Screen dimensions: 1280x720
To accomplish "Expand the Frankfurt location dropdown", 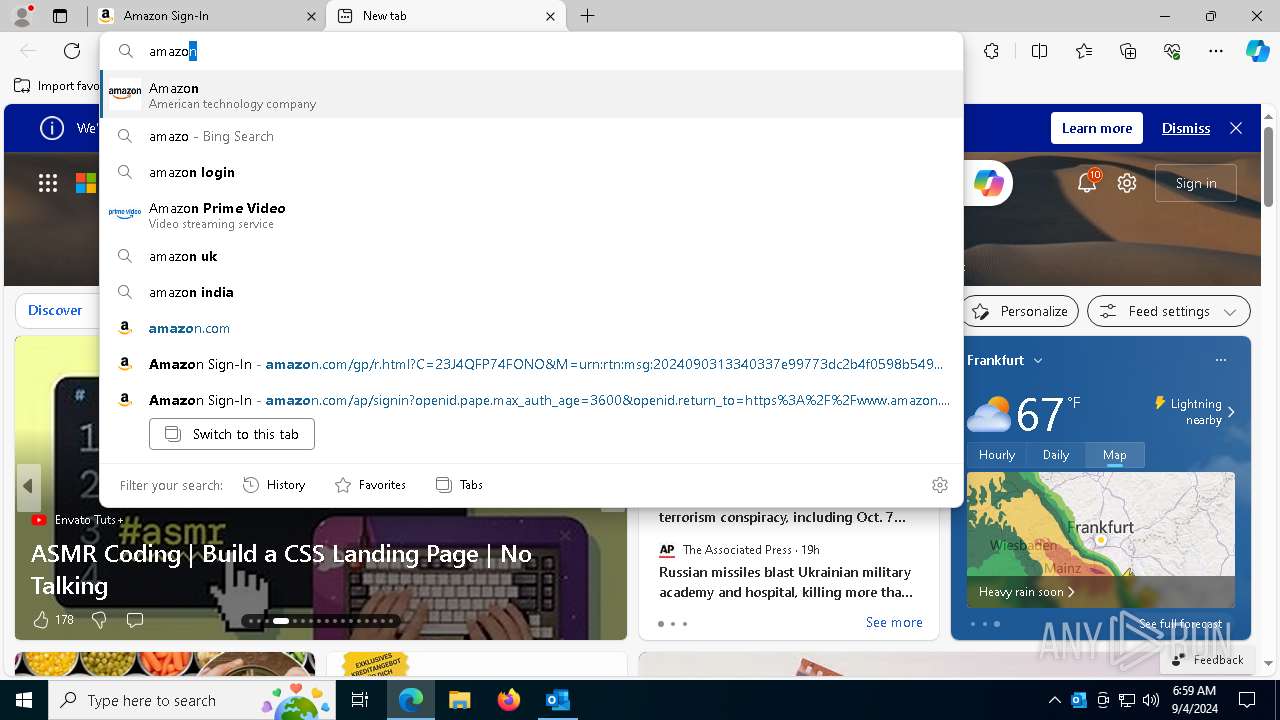I will 1038,360.
